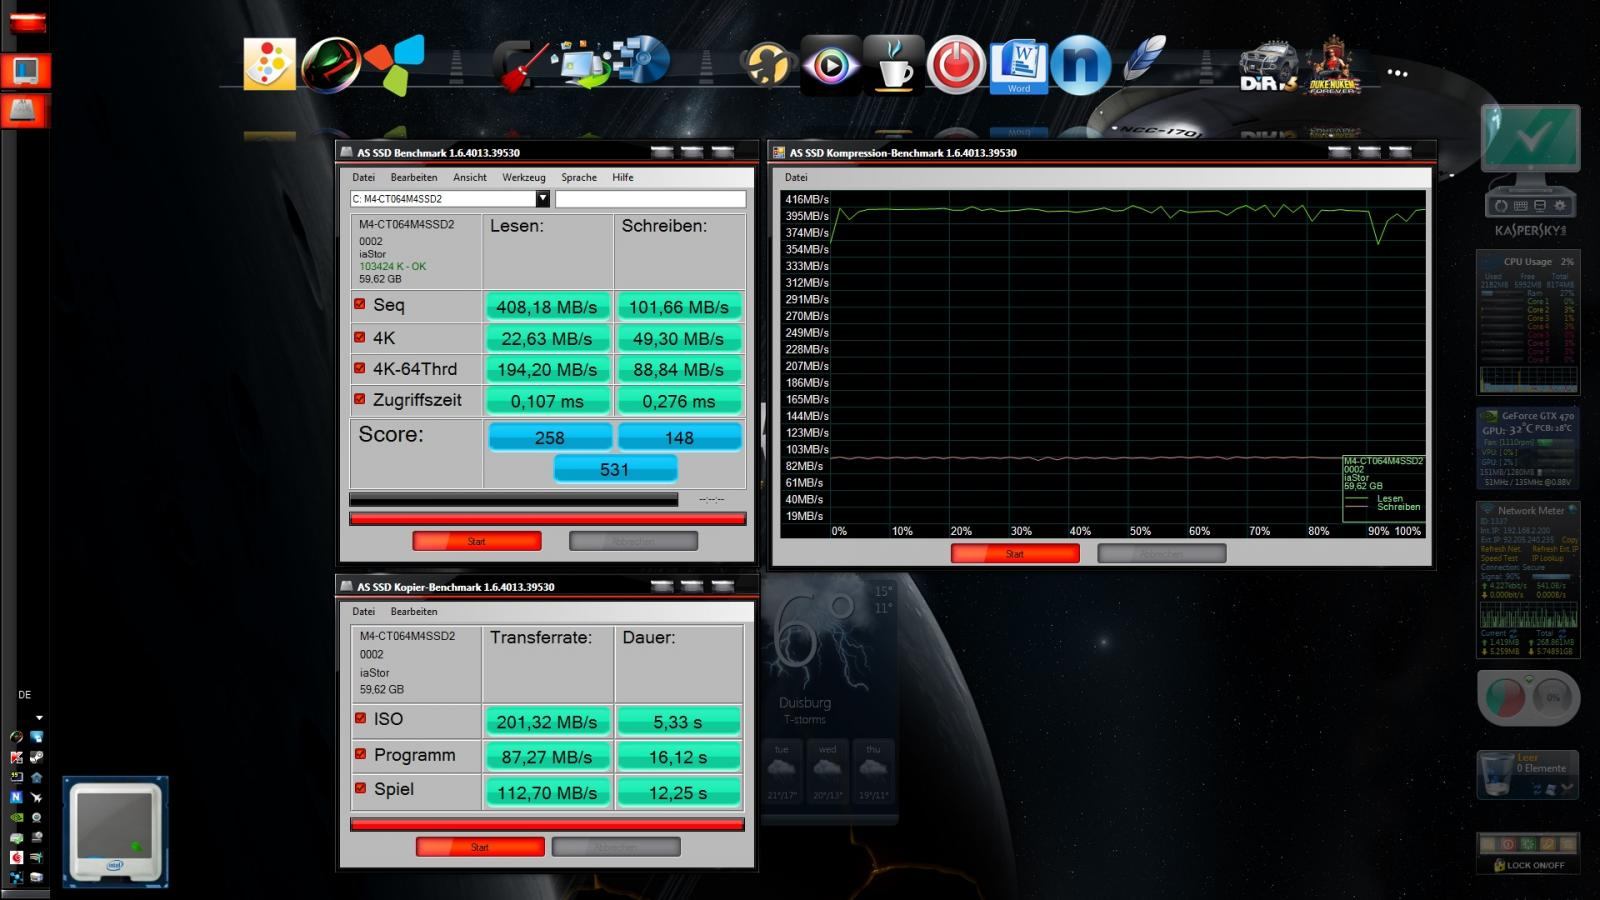Open Datei menu in Kopier-Benchmark window
The width and height of the screenshot is (1600, 900).
(x=363, y=611)
